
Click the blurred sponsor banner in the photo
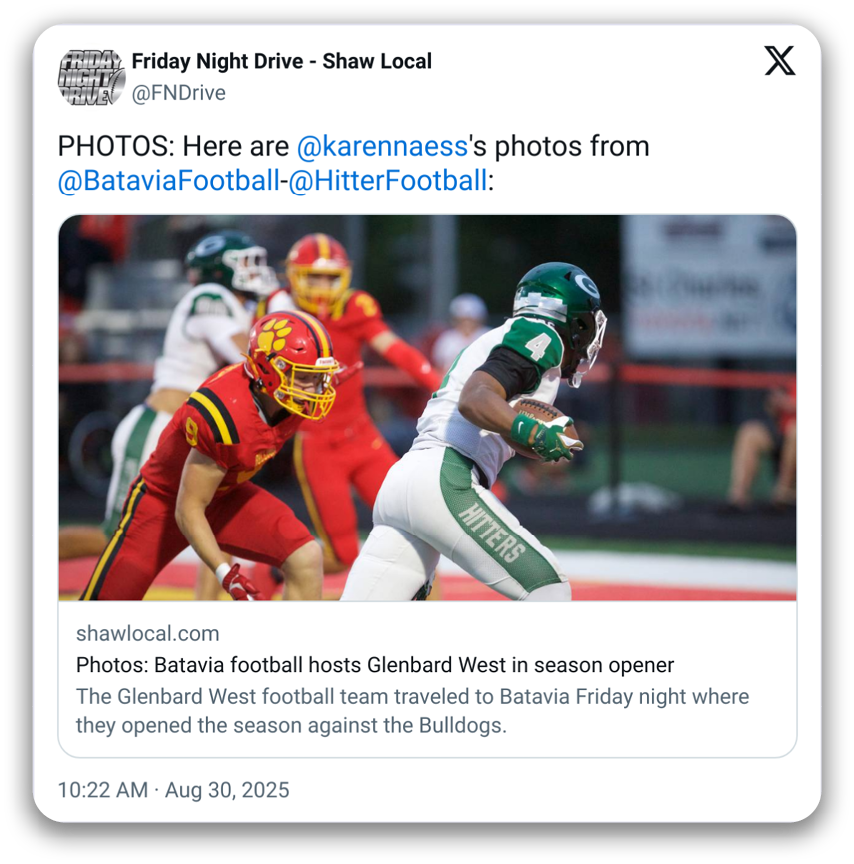(710, 287)
